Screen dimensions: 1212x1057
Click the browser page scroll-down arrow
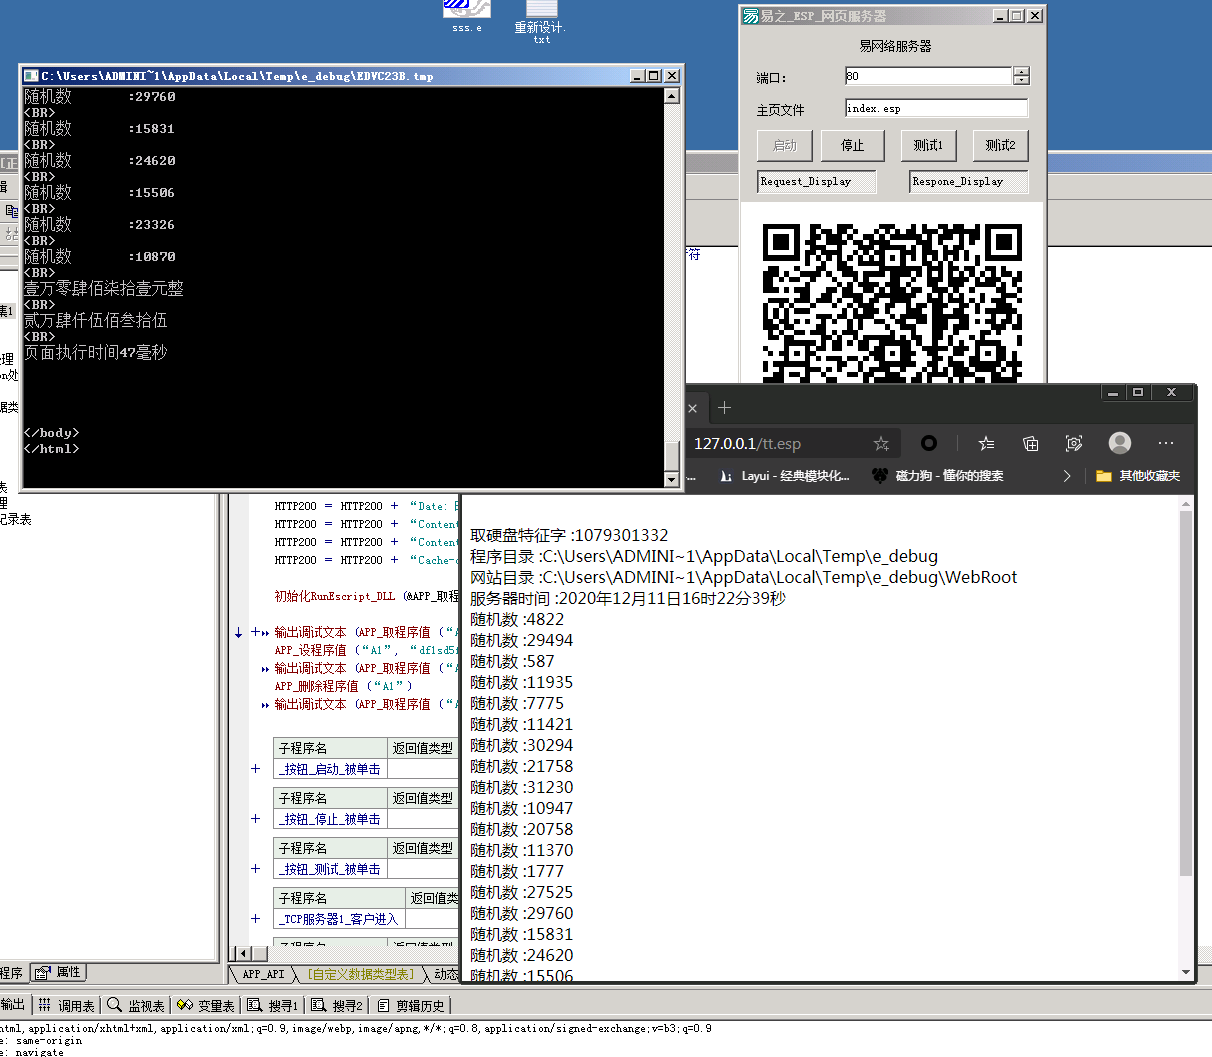(1186, 973)
